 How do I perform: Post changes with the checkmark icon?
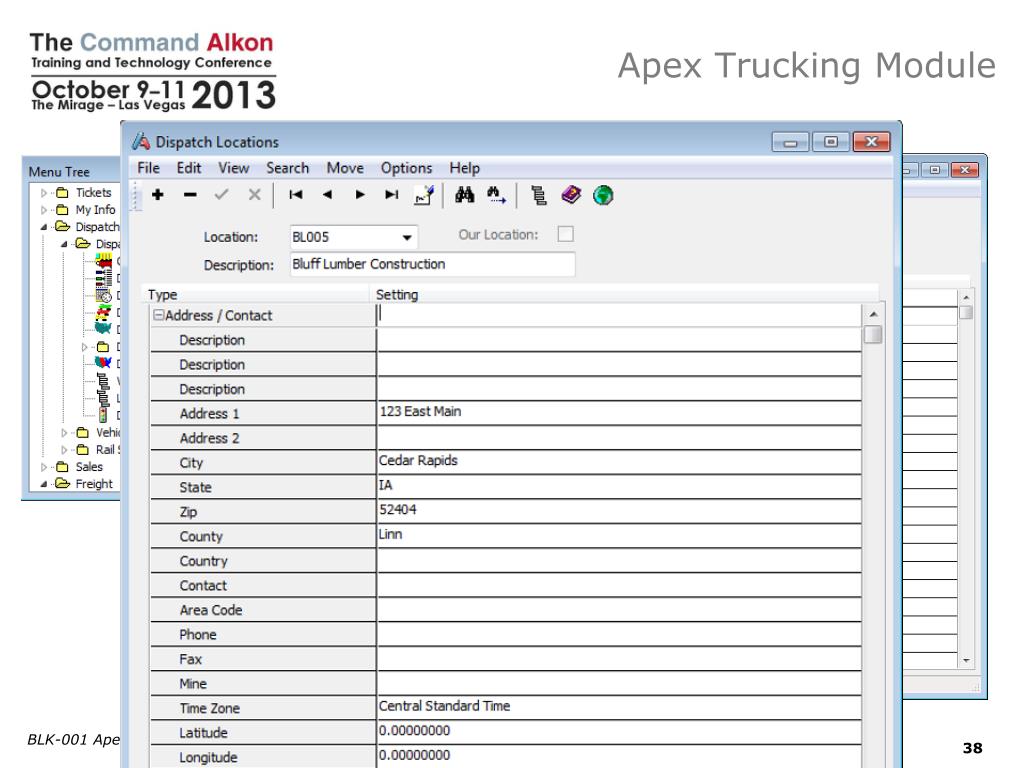[x=221, y=195]
